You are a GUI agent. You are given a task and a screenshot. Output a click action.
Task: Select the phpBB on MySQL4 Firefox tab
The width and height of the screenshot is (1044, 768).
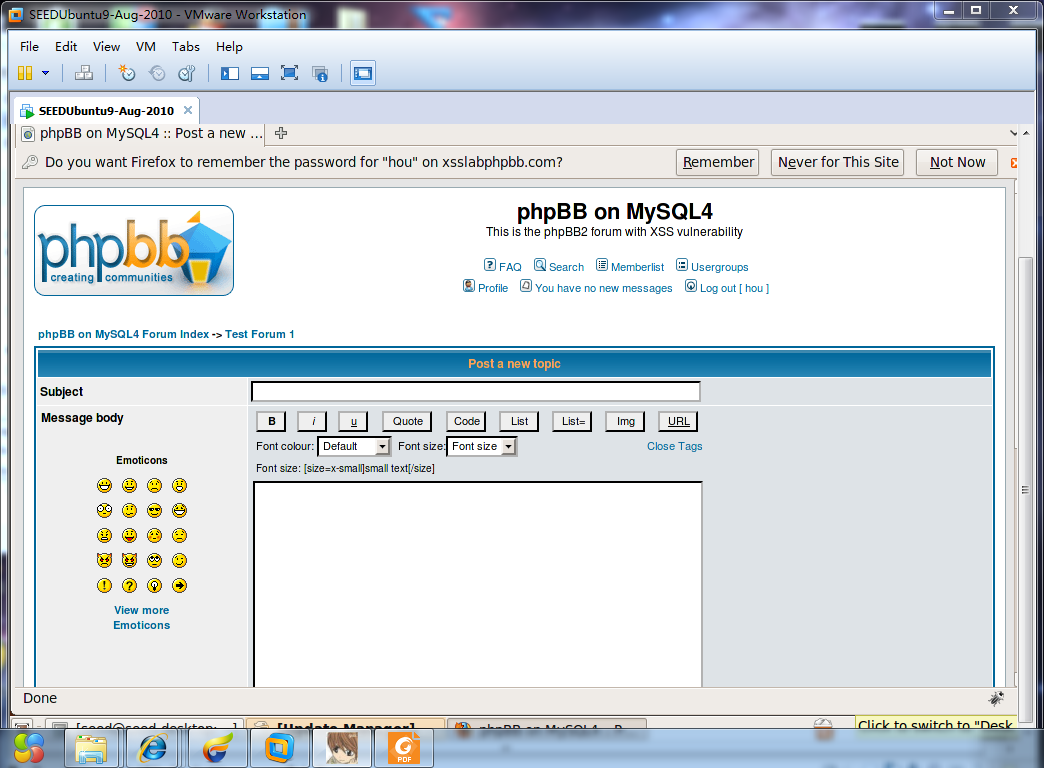pos(142,133)
